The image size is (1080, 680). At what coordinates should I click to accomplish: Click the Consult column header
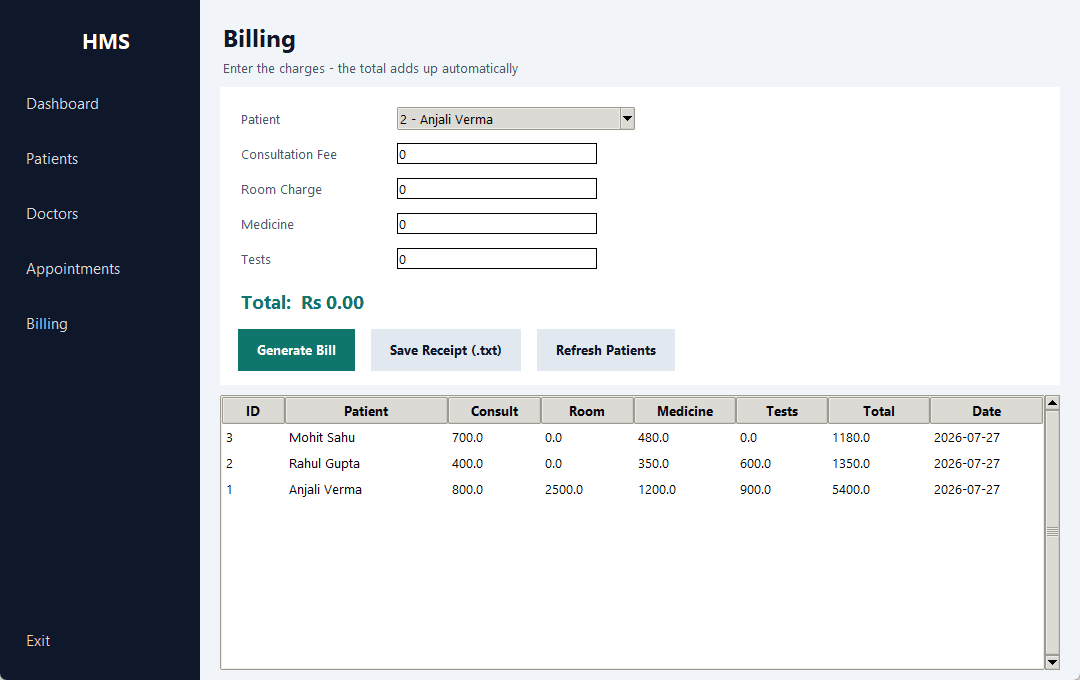point(495,411)
